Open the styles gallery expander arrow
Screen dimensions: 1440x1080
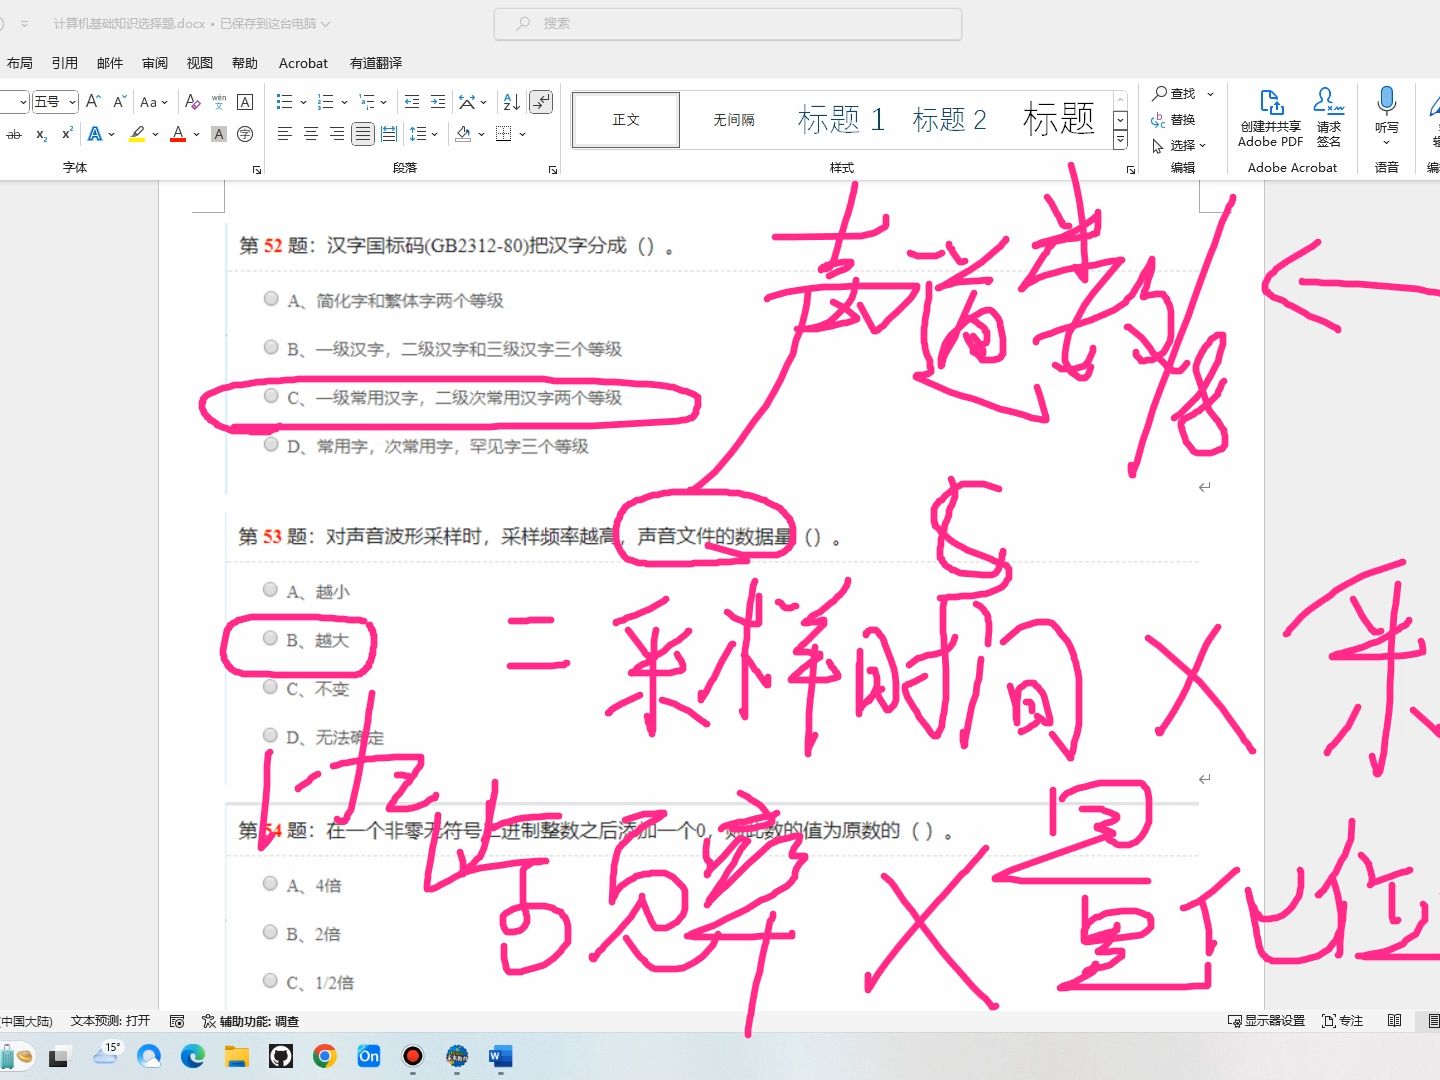point(1119,141)
